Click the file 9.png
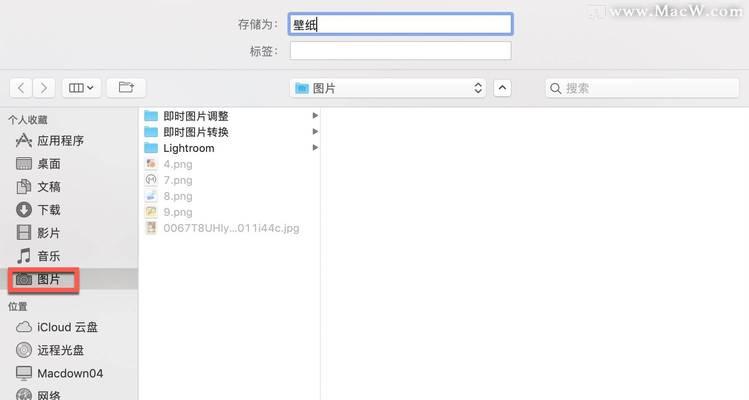The width and height of the screenshot is (749, 400). (x=231, y=212)
